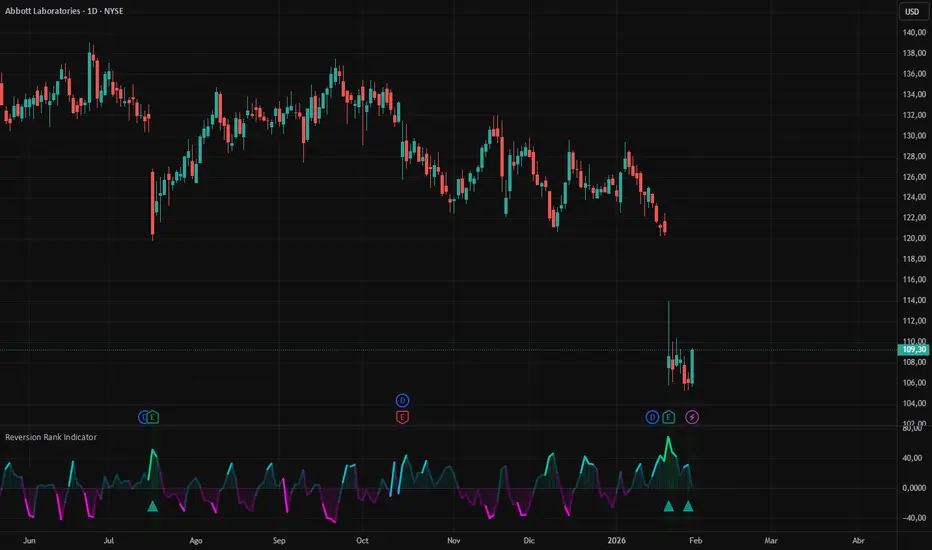This screenshot has height=550, width=932.
Task: Click the 114,00 price axis label
Action: (x=914, y=300)
